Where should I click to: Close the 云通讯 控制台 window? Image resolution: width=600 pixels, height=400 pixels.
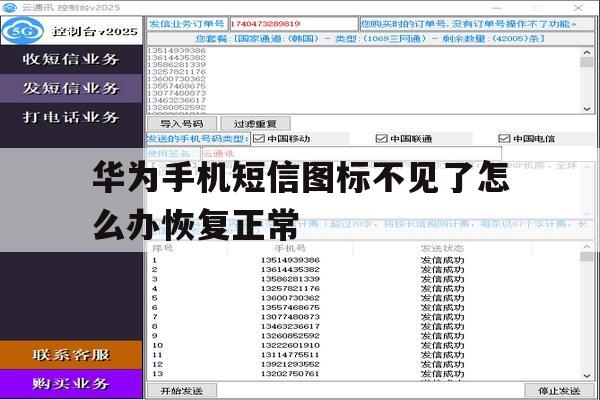click(x=578, y=7)
